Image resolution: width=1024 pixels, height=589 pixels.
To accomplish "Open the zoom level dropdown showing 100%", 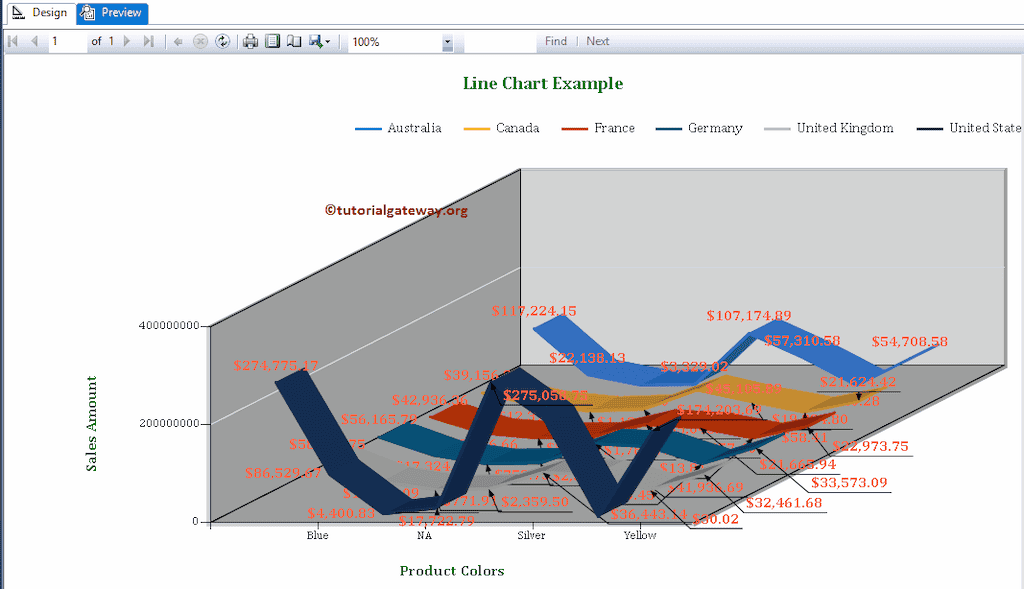I will [x=448, y=41].
